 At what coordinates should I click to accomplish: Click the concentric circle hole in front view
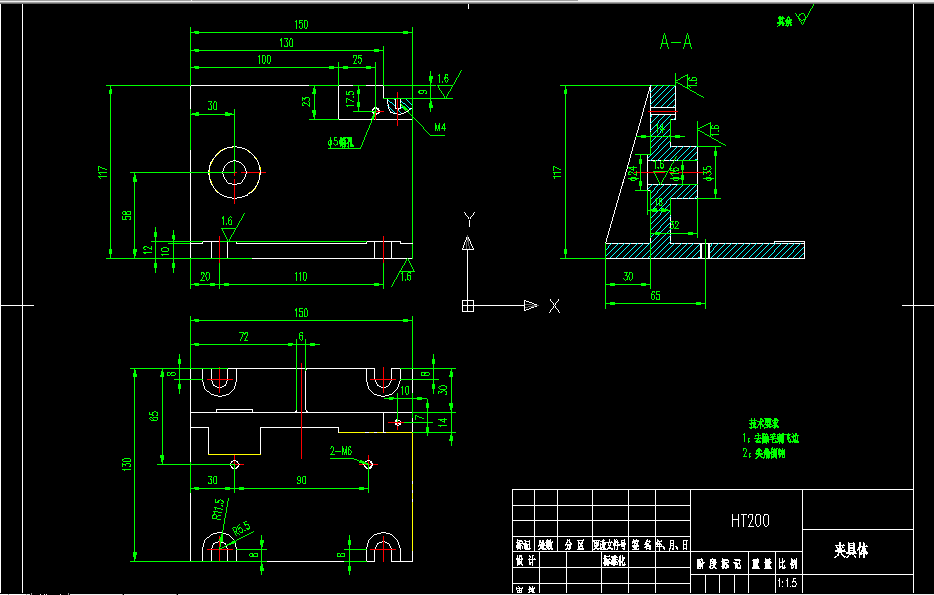[235, 172]
